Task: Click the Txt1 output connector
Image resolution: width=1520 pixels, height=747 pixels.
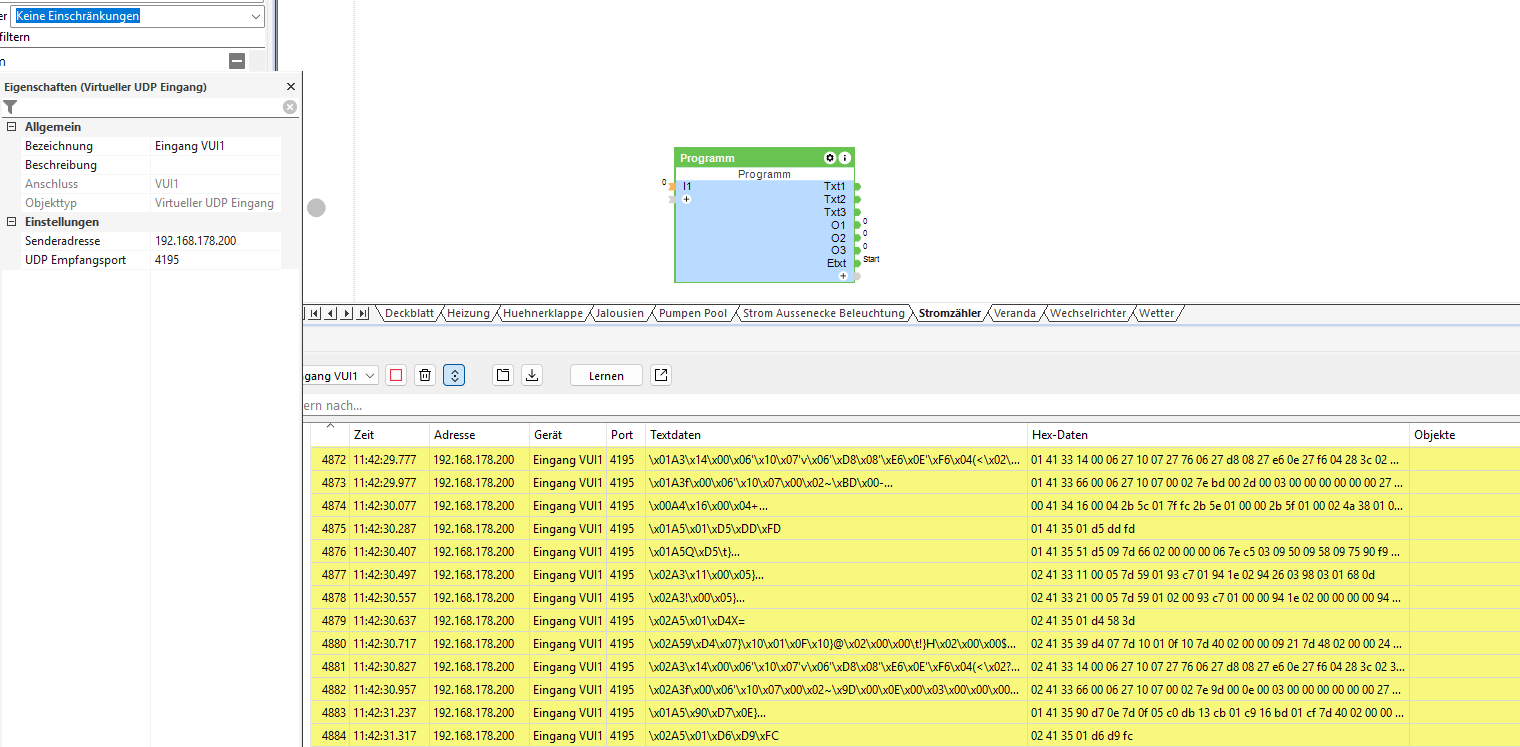Action: (857, 186)
